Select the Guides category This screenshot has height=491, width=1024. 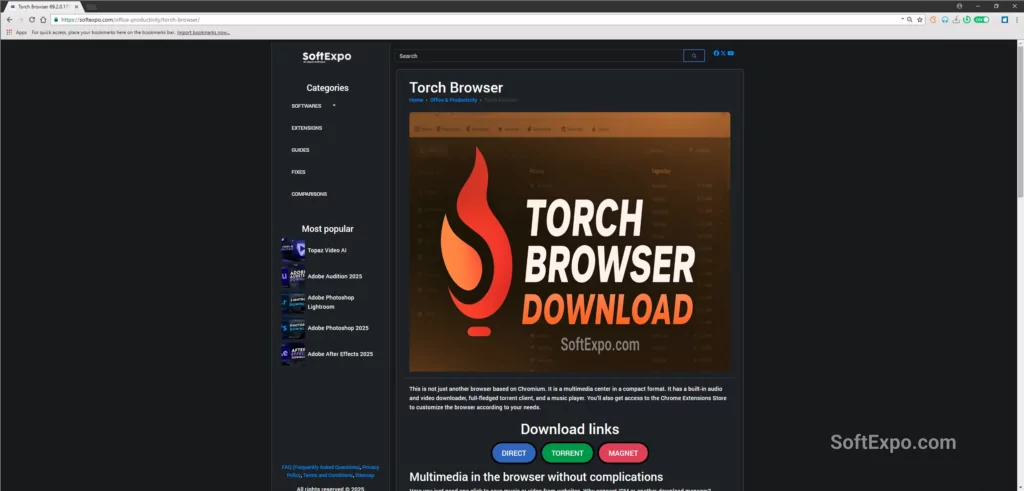(x=300, y=150)
